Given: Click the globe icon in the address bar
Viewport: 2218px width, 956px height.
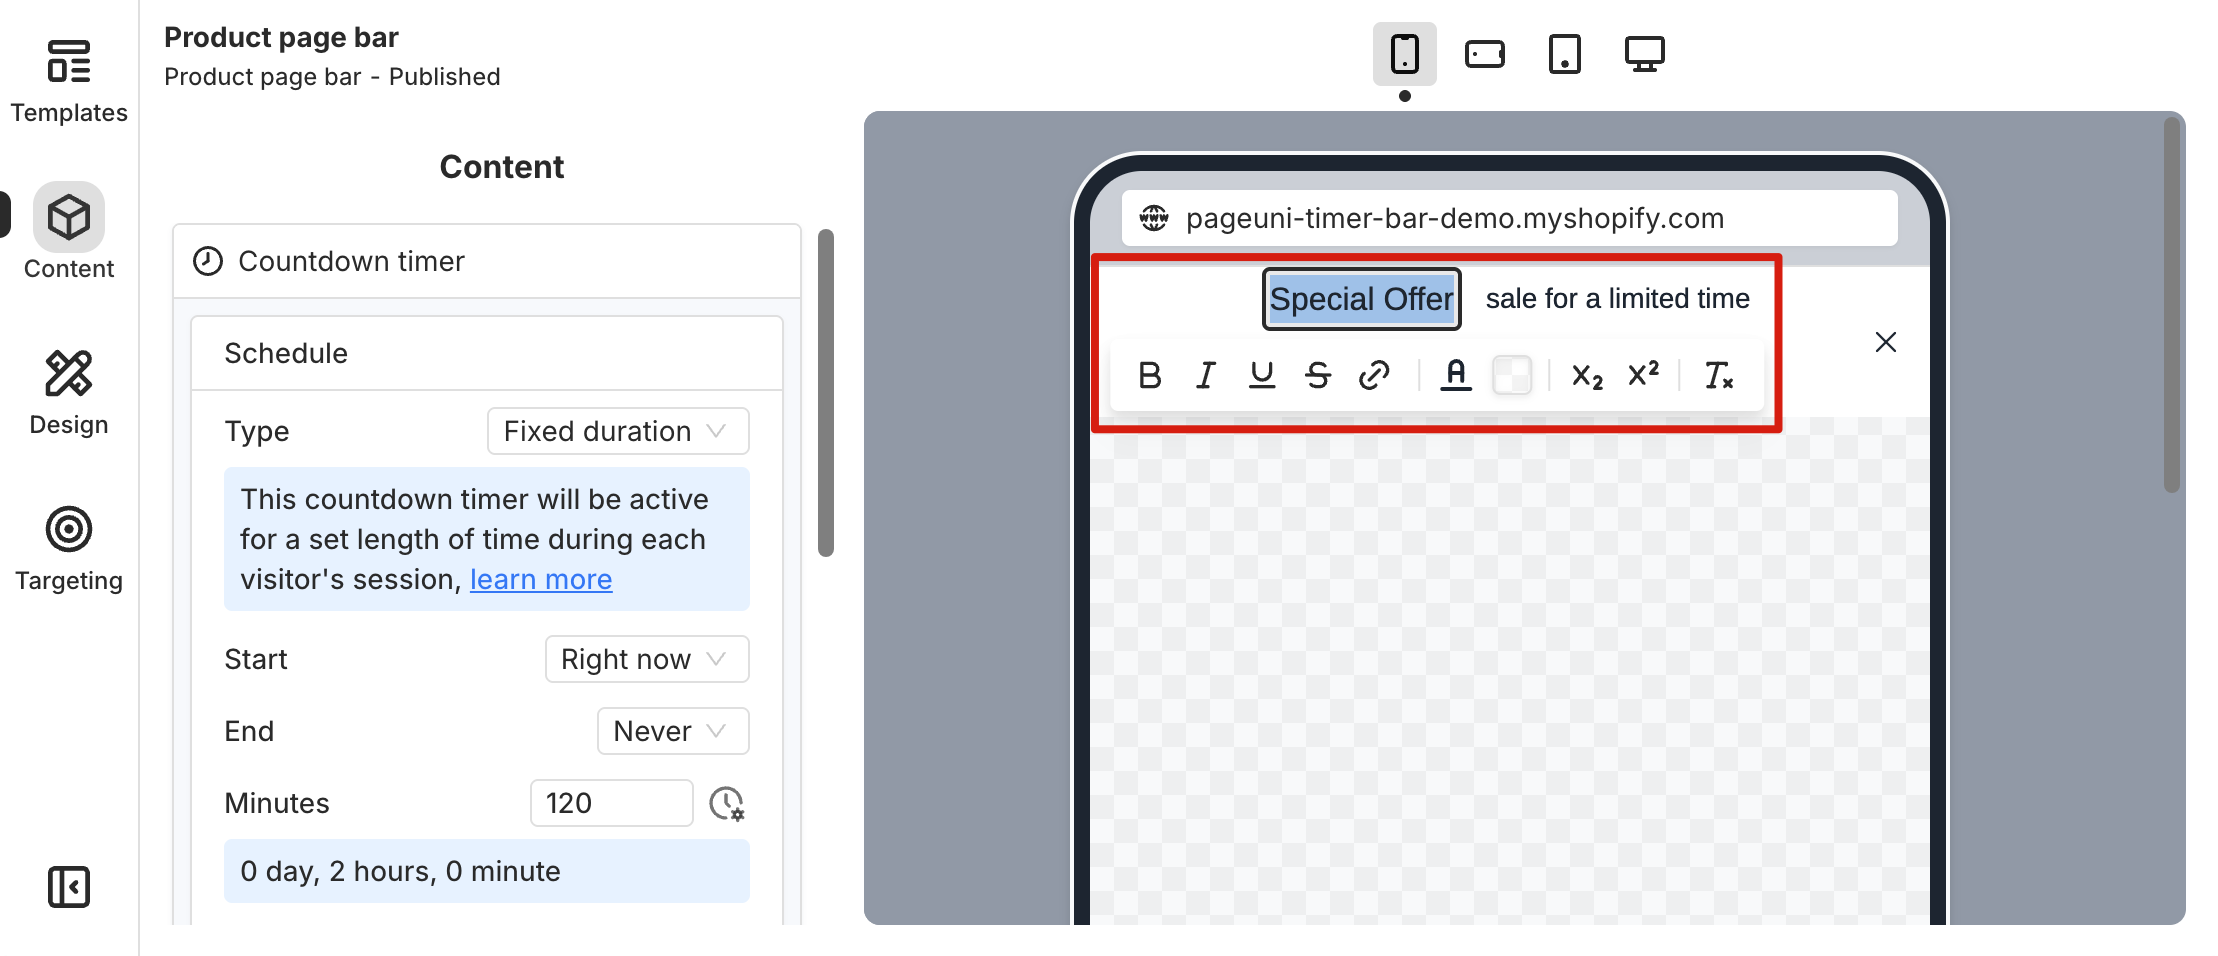Looking at the screenshot, I should [x=1154, y=218].
